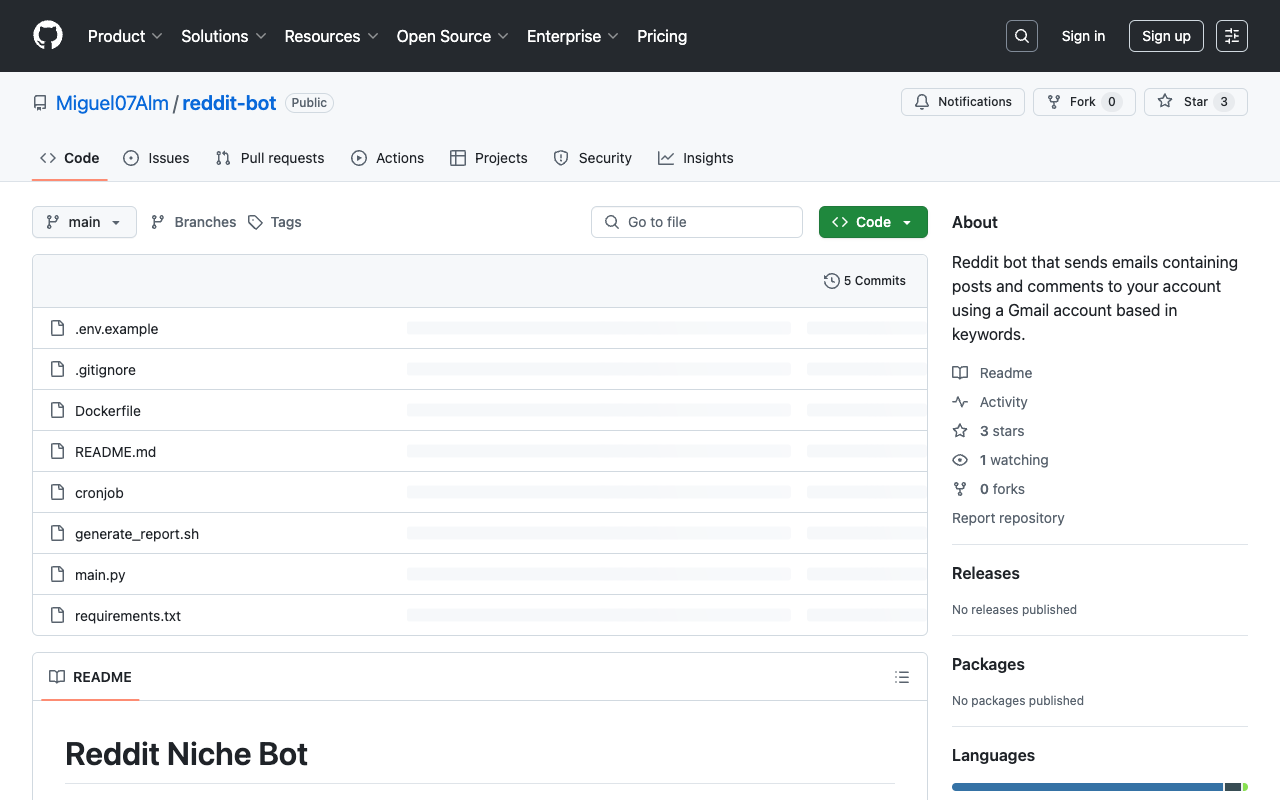Open the main.py file name
The height and width of the screenshot is (800, 1280).
point(100,575)
